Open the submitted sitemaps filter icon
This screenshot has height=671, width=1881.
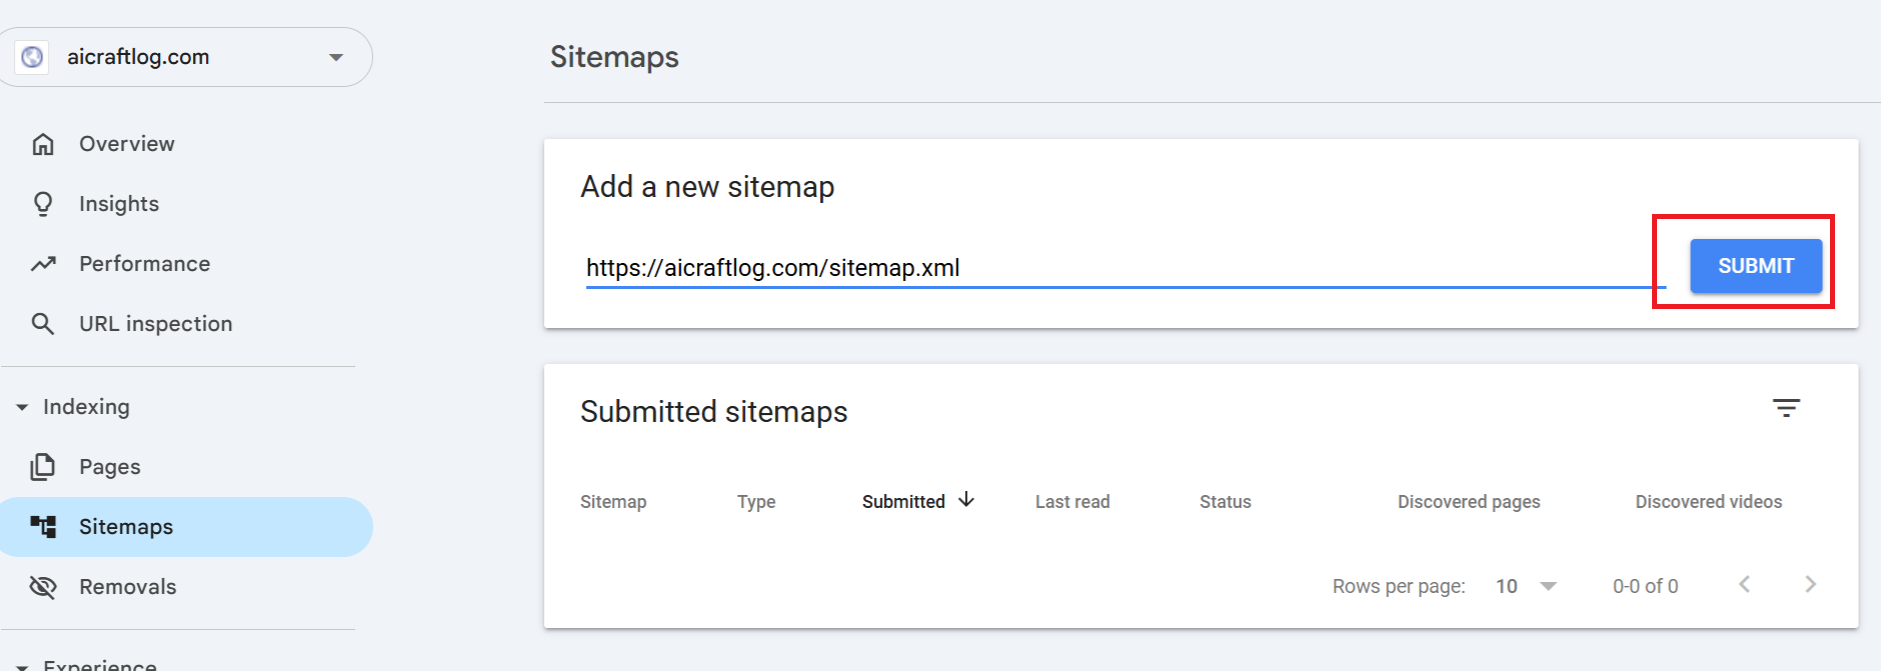pyautogui.click(x=1786, y=408)
